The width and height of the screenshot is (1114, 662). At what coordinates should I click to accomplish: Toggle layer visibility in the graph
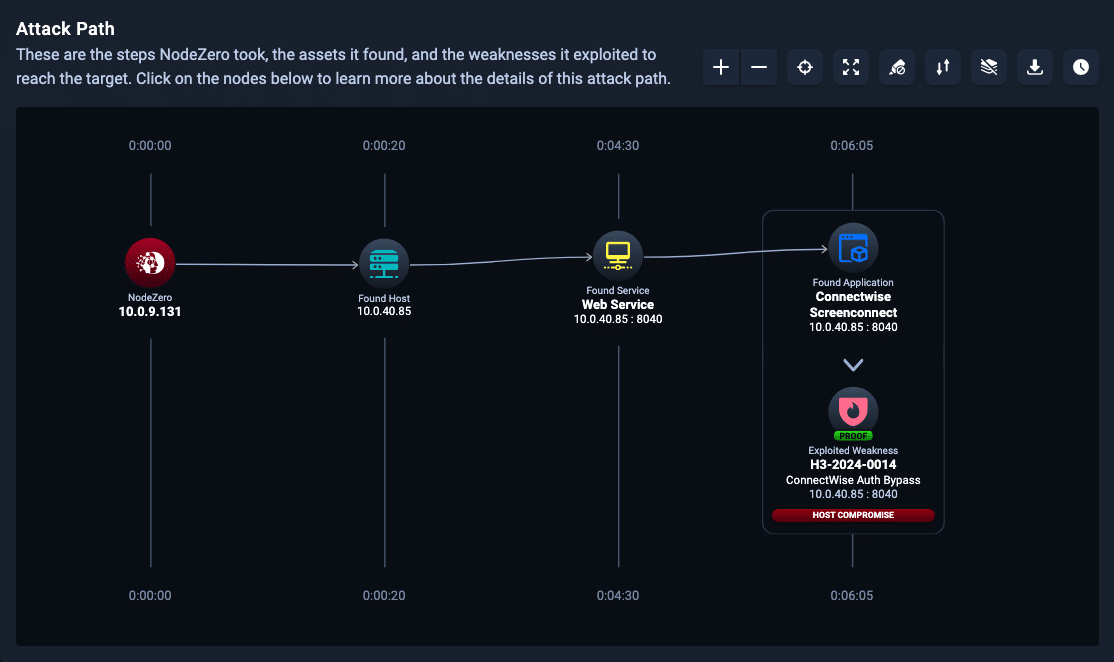[988, 67]
